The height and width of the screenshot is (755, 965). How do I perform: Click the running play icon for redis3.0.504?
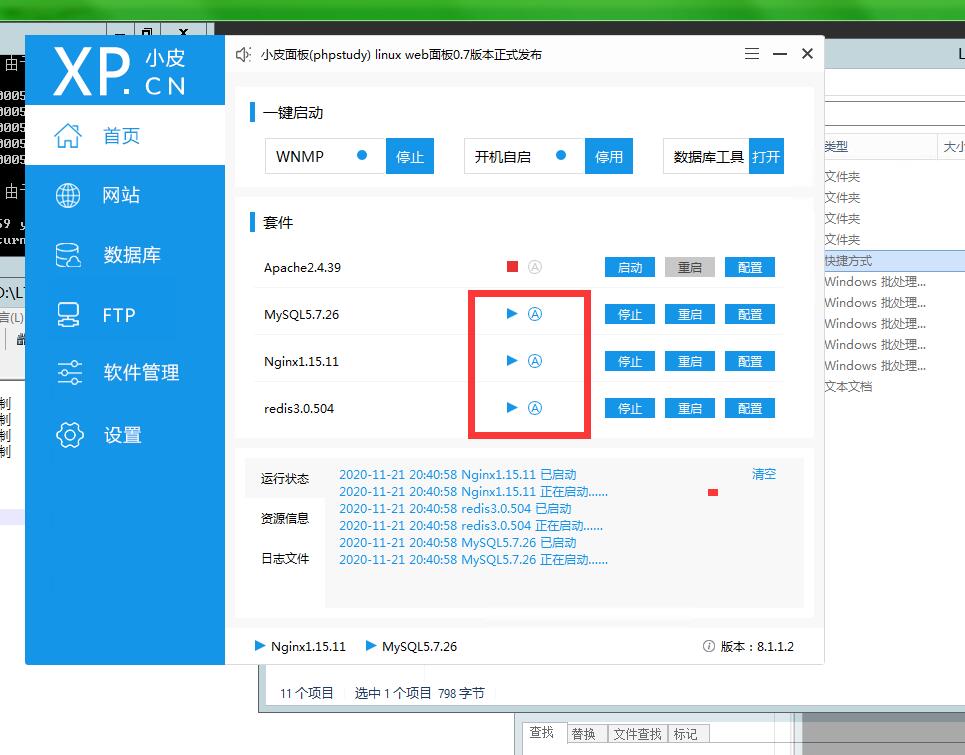click(x=512, y=408)
